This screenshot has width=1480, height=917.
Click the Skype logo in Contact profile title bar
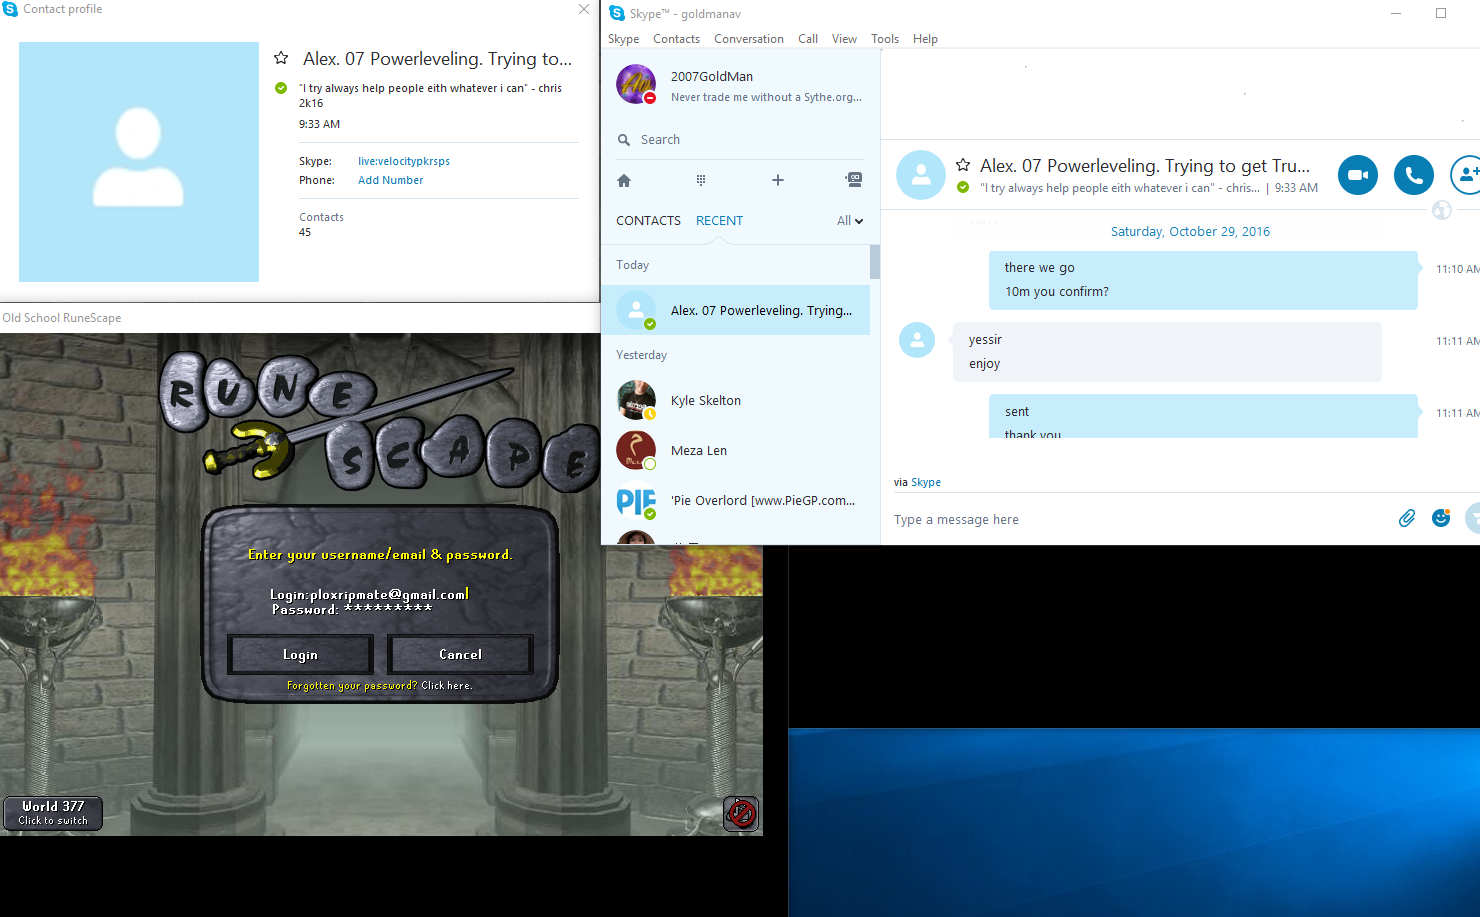pos(10,9)
